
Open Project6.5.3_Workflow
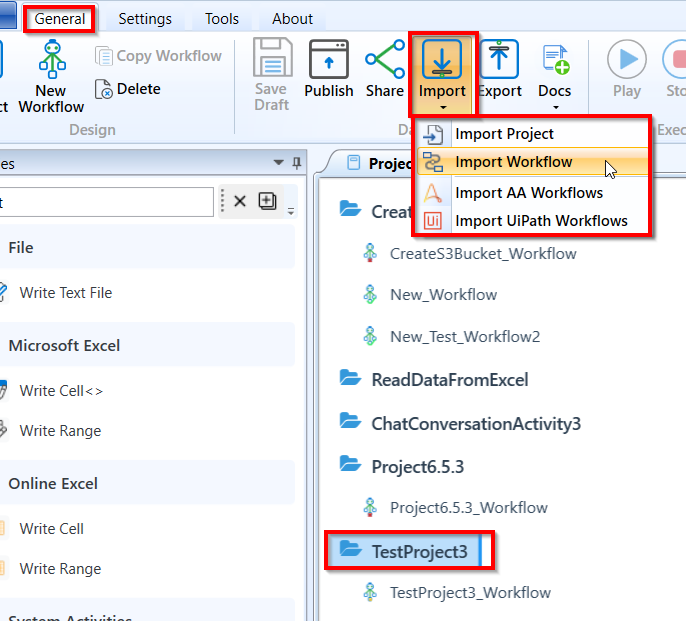pos(469,508)
